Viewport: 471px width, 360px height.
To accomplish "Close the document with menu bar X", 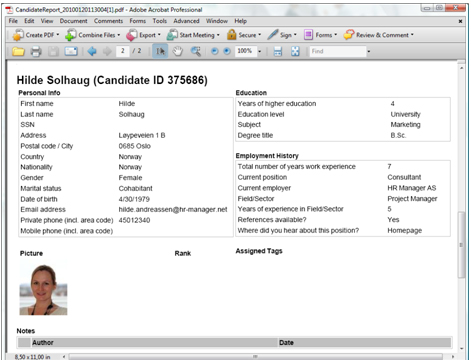I will click(x=460, y=21).
